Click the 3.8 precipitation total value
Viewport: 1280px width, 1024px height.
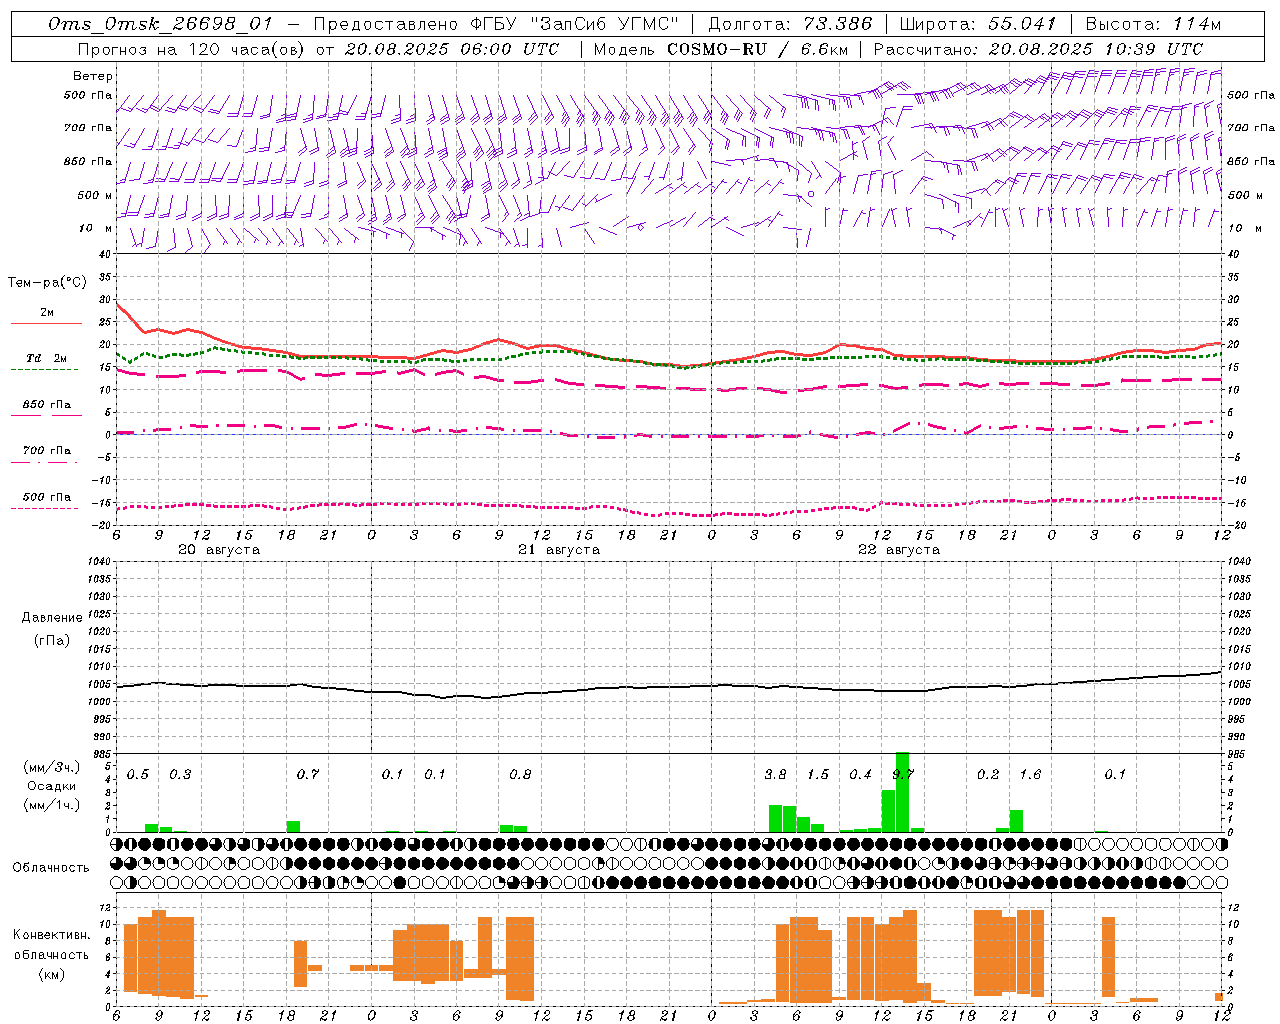point(775,775)
